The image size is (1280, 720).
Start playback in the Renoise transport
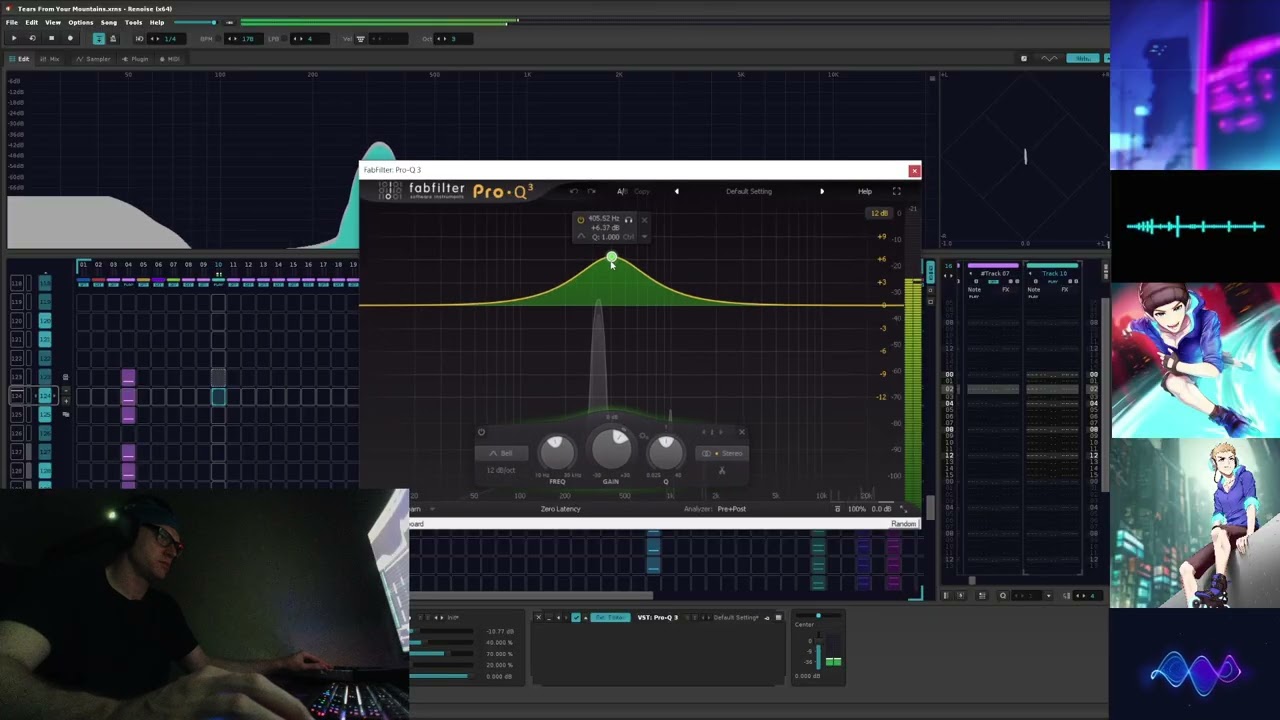point(14,38)
